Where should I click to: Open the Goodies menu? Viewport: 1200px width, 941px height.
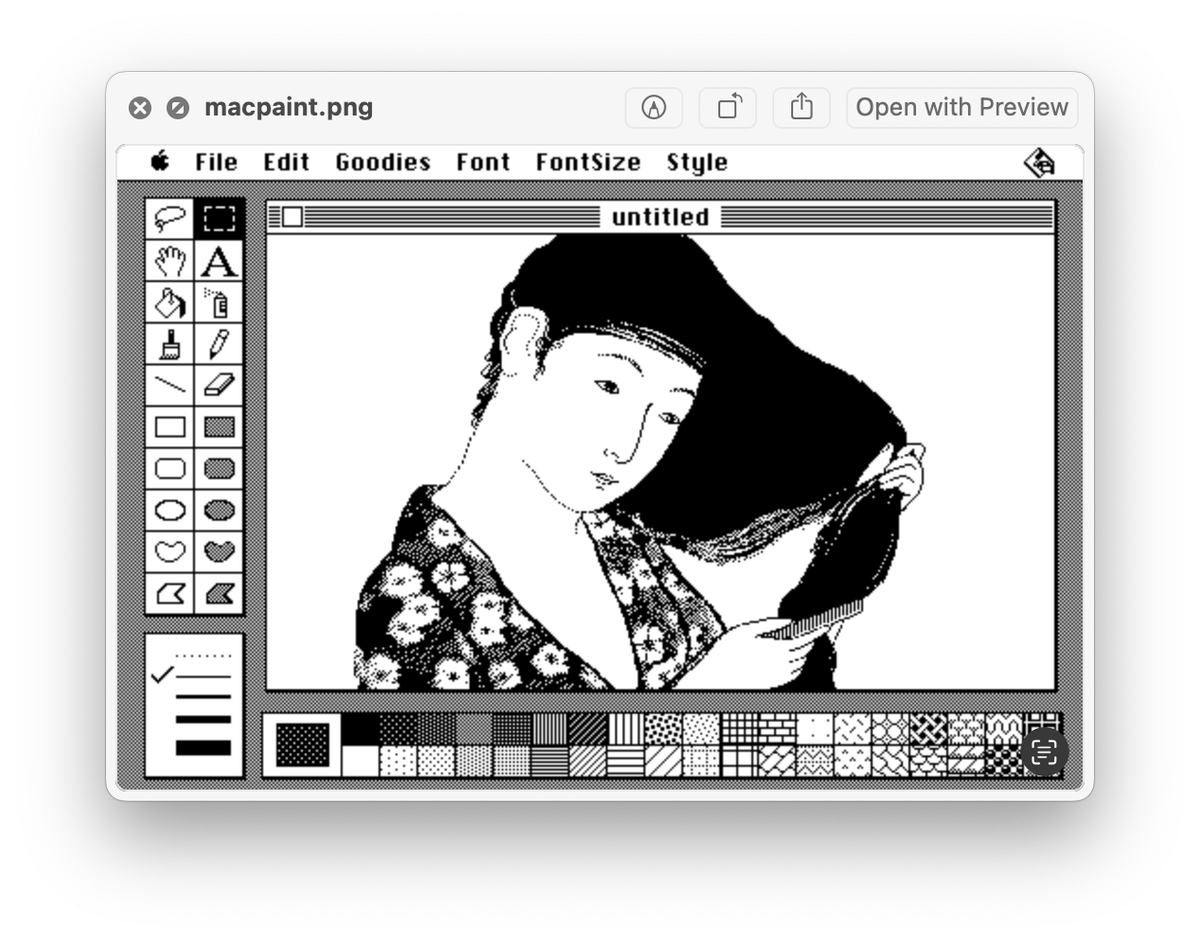[383, 162]
